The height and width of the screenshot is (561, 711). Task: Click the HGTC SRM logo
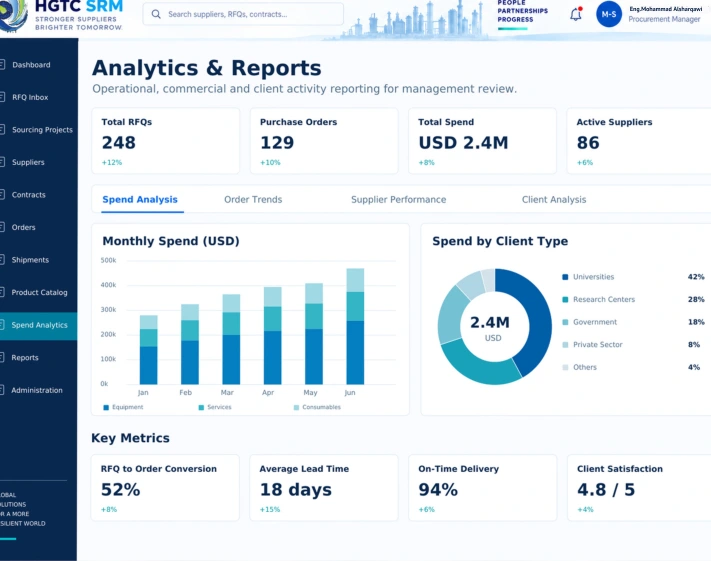61,15
